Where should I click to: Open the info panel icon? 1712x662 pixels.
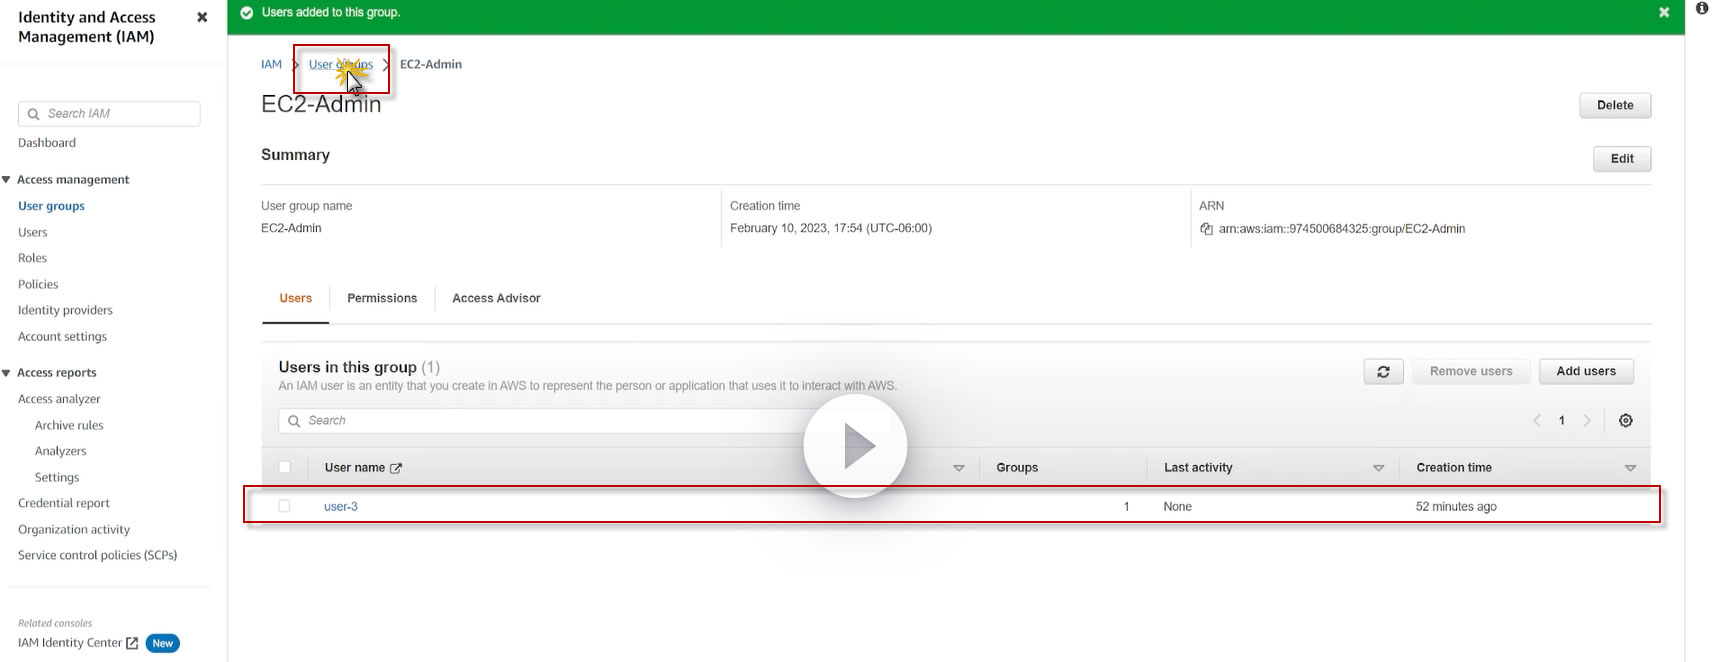[x=1702, y=8]
